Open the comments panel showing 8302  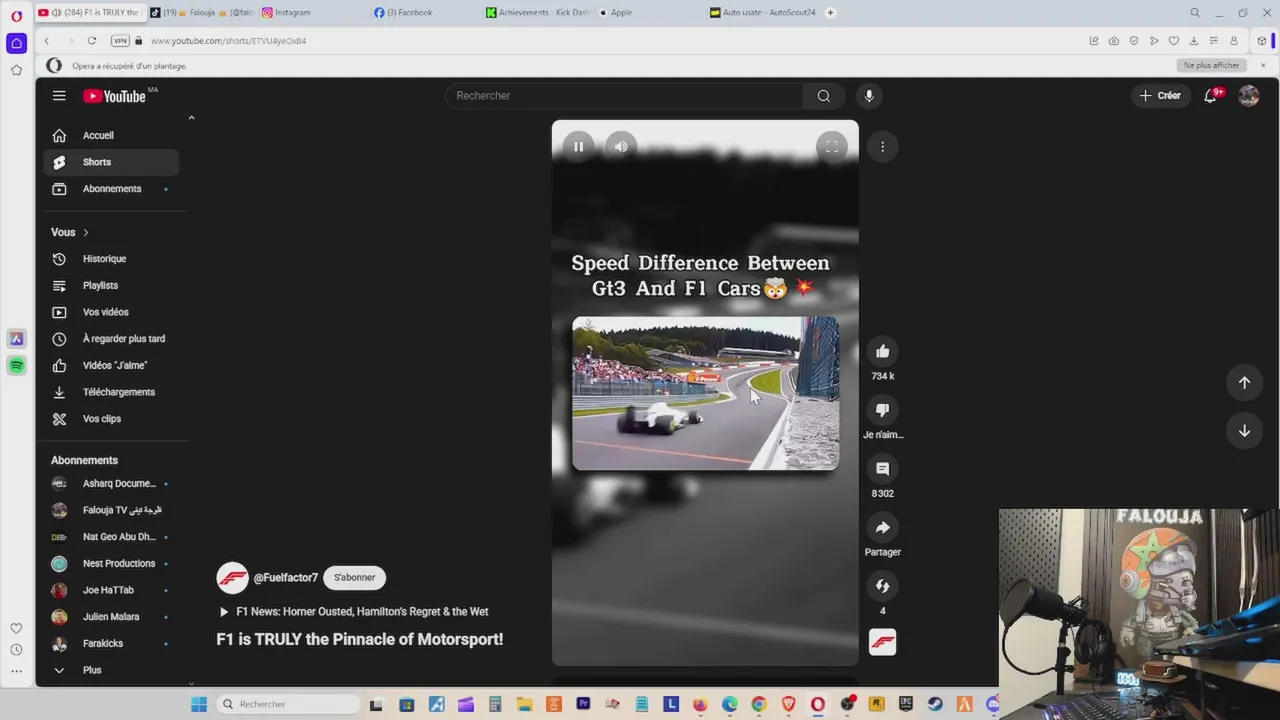pos(882,468)
